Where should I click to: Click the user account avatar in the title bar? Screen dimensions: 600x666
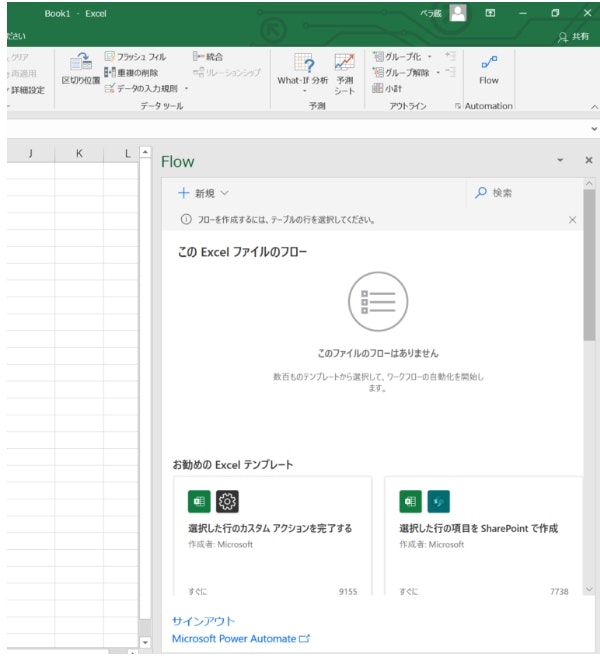458,13
